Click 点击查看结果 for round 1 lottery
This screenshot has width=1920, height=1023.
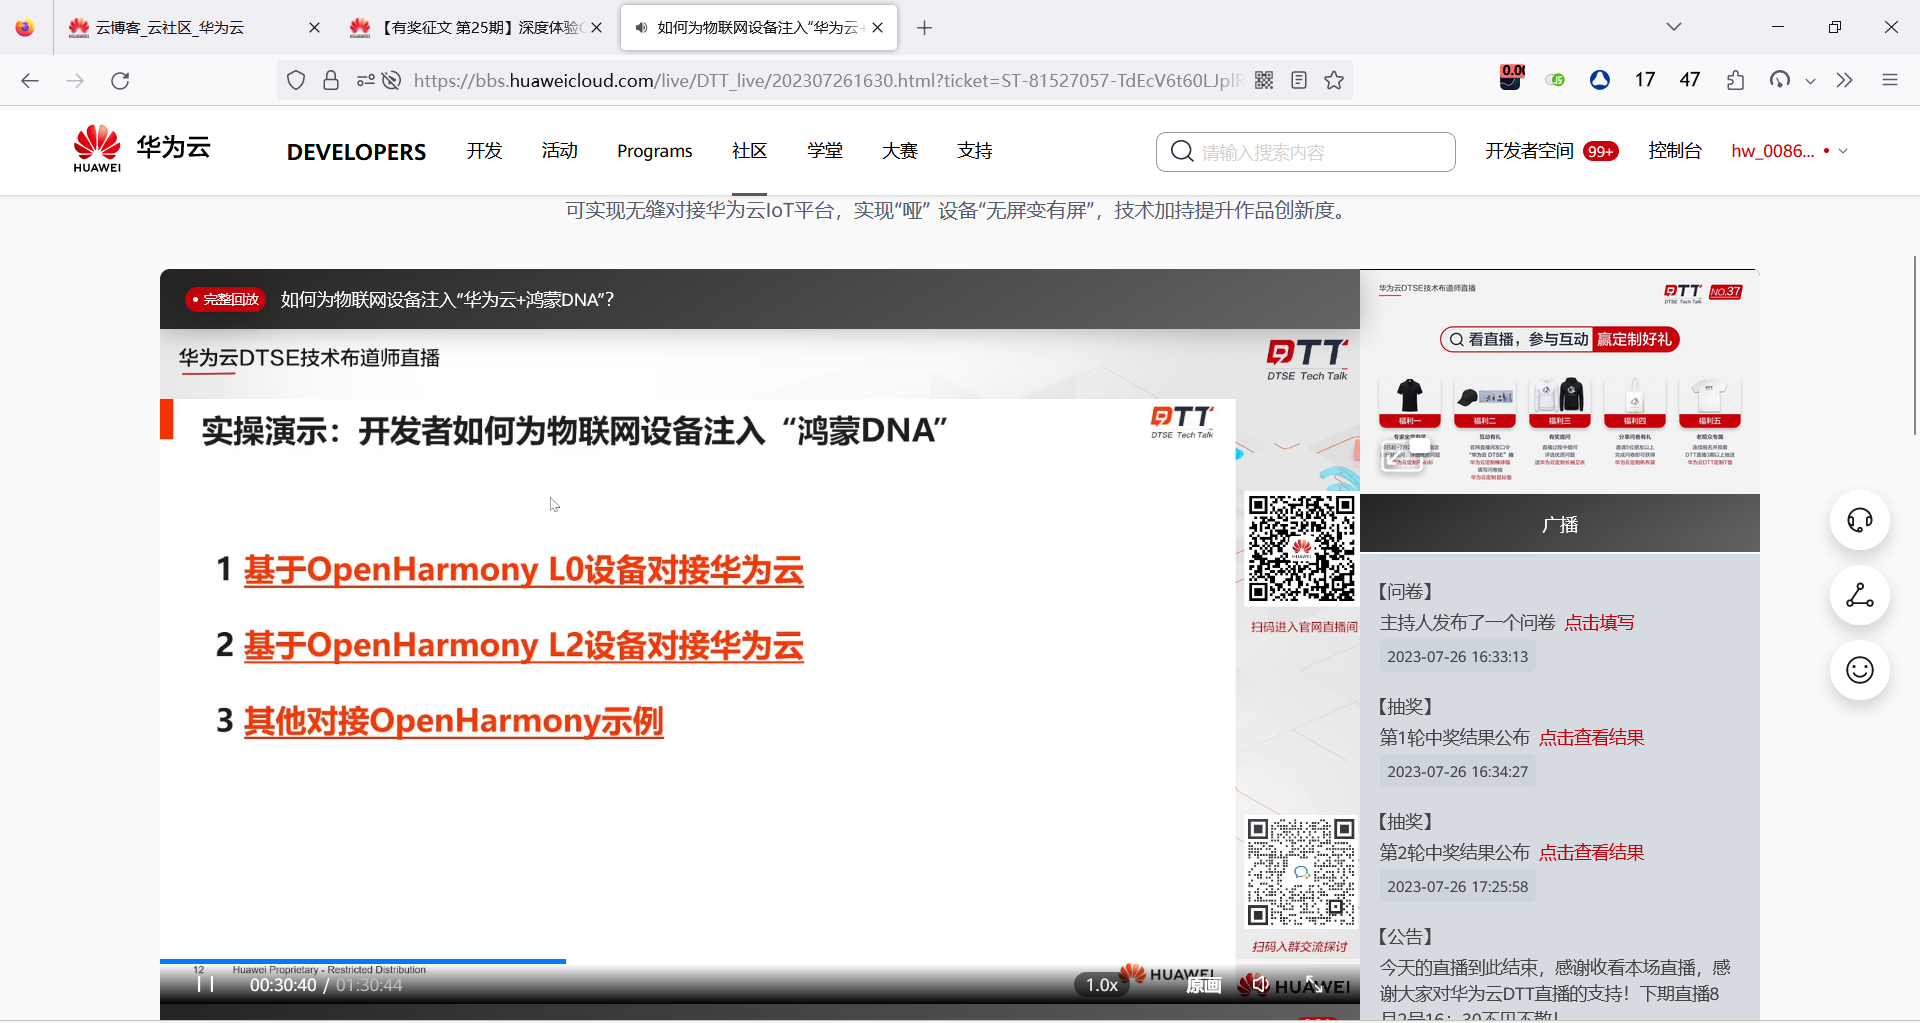(x=1590, y=737)
